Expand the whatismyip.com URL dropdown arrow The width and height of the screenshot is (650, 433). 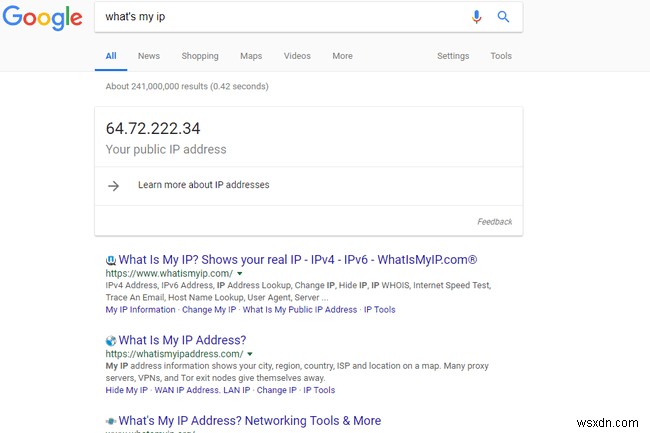pyautogui.click(x=241, y=273)
